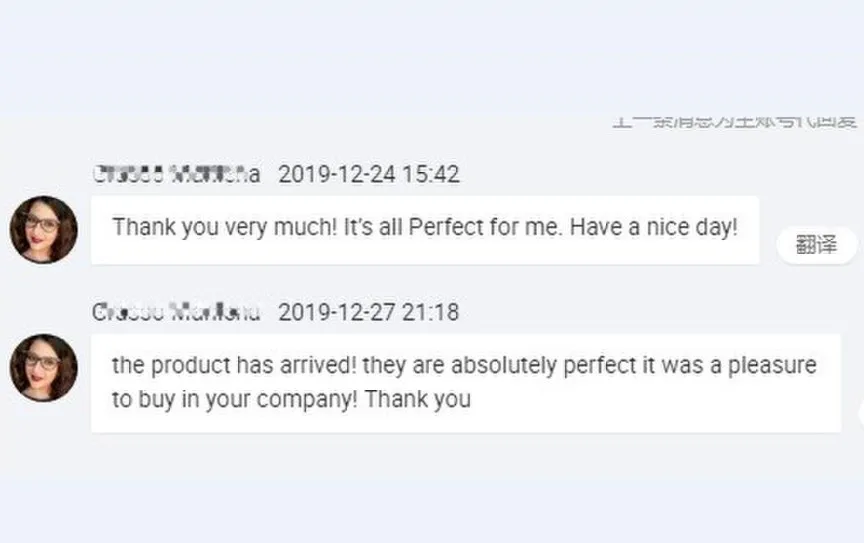Select the time 15:42
The image size is (864, 543).
[x=431, y=174]
